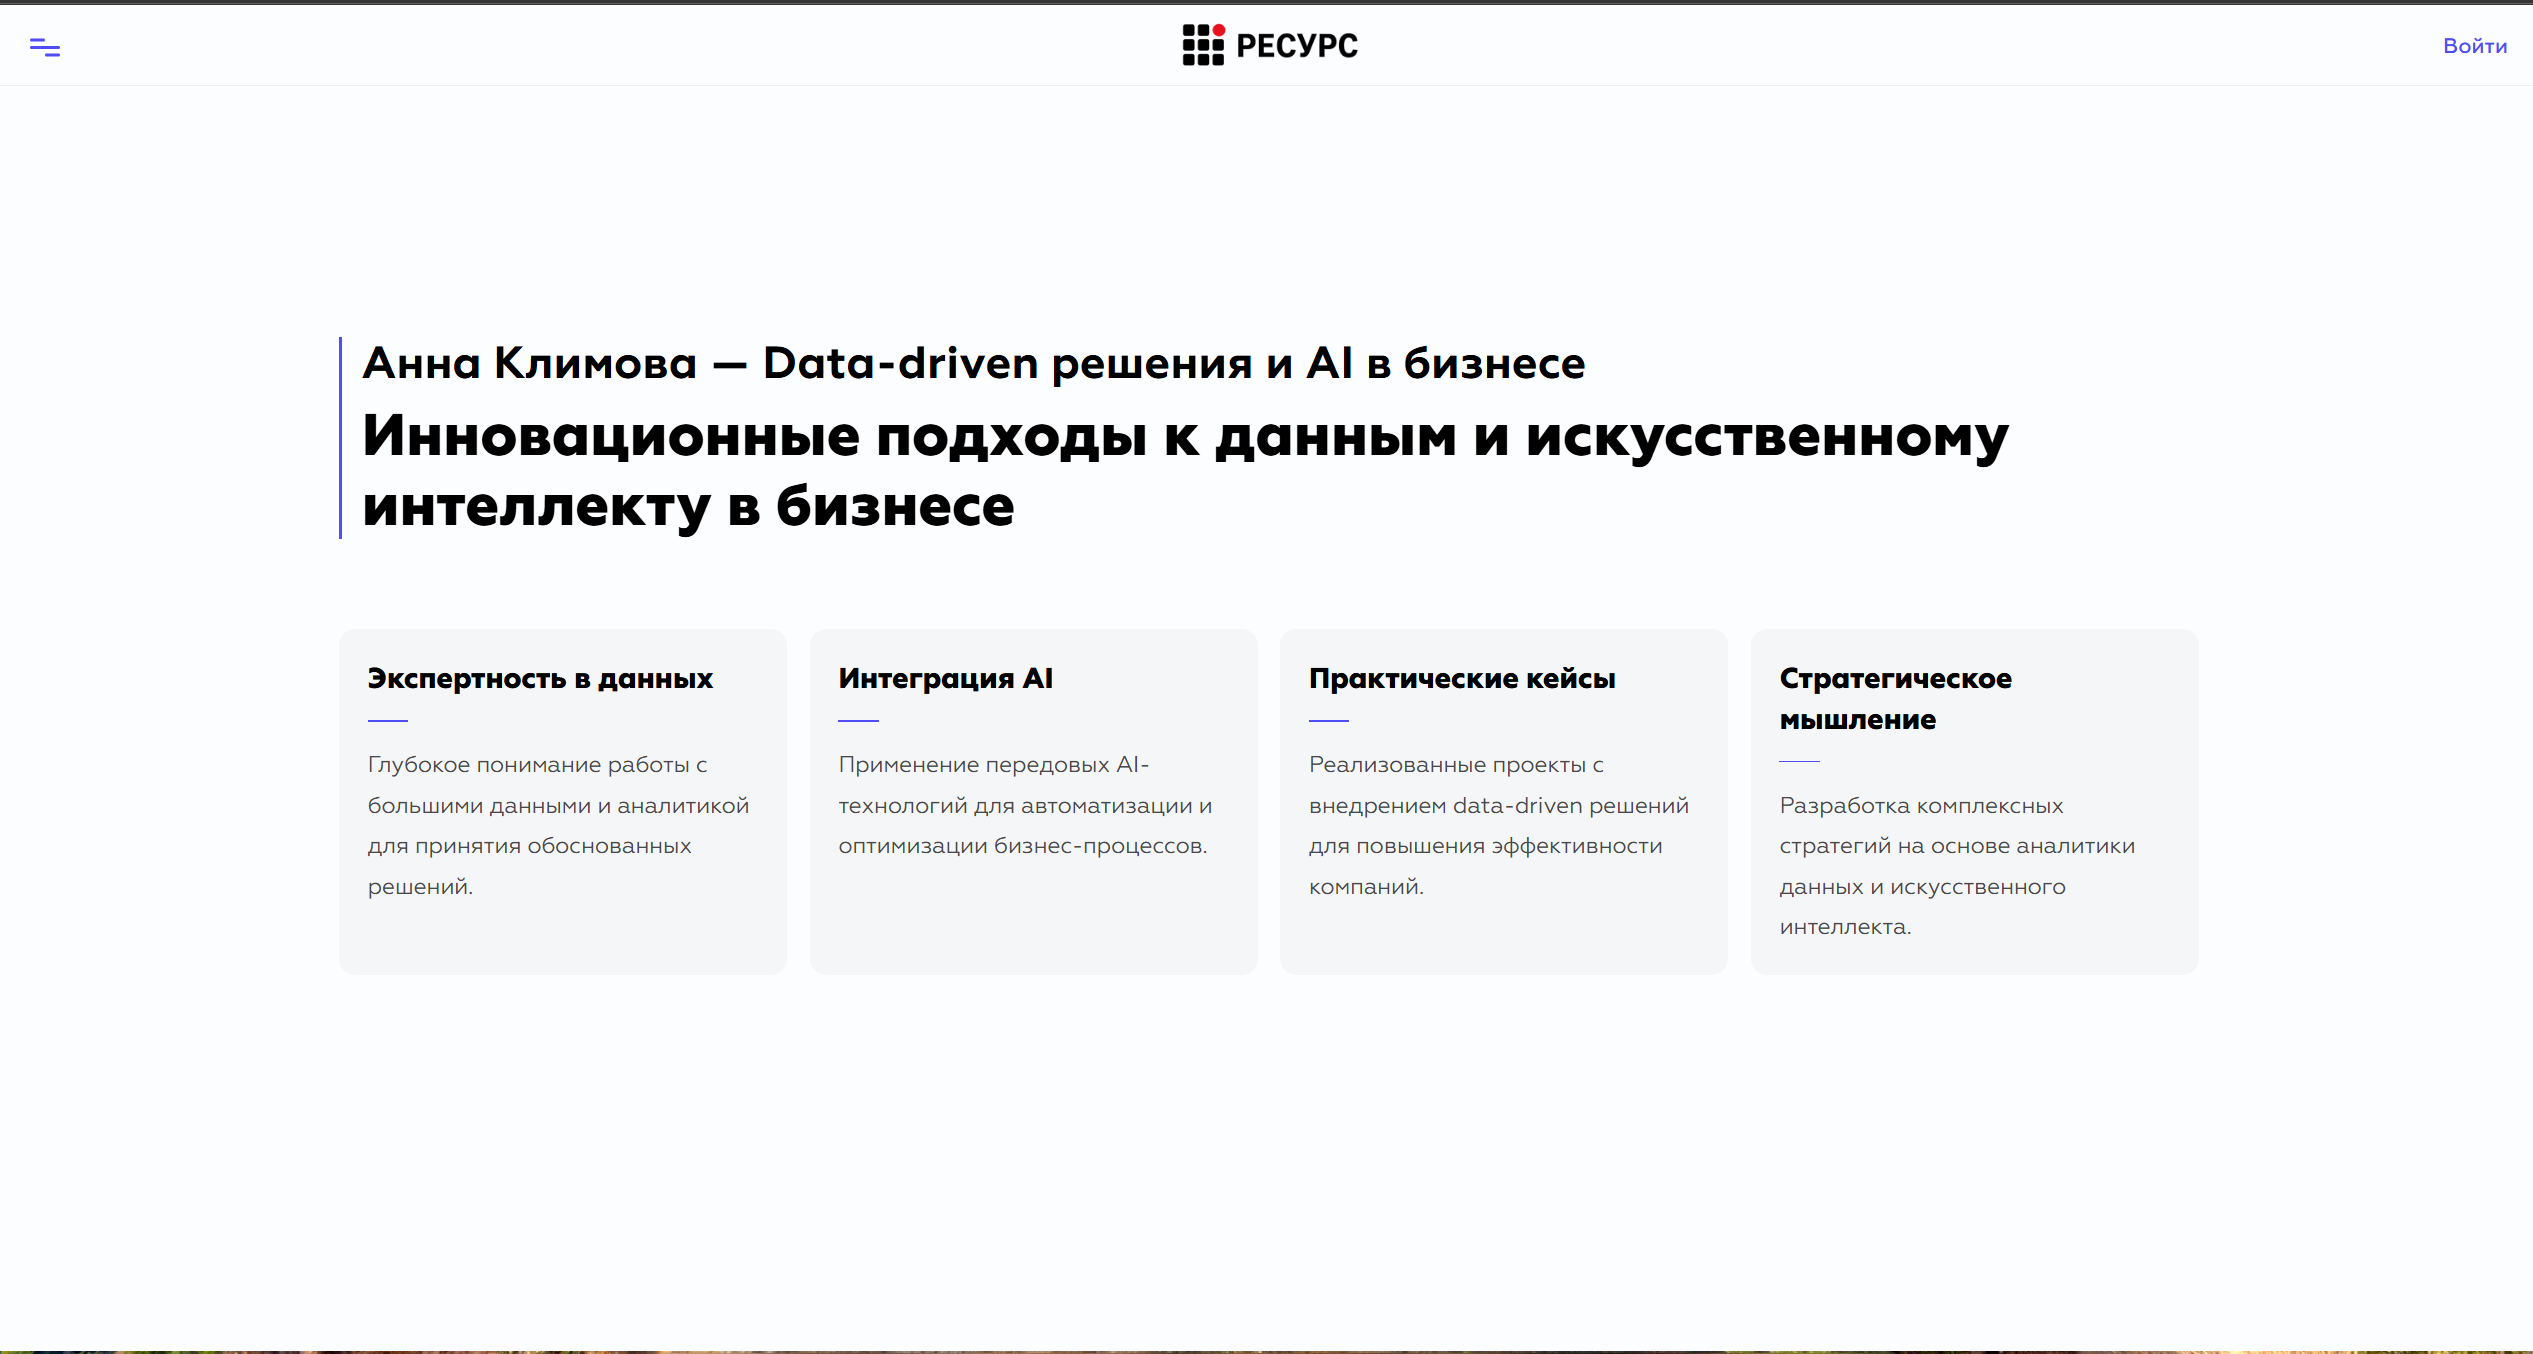The image size is (2533, 1354).
Task: Open the hamburger menu icon
Action: [x=45, y=47]
